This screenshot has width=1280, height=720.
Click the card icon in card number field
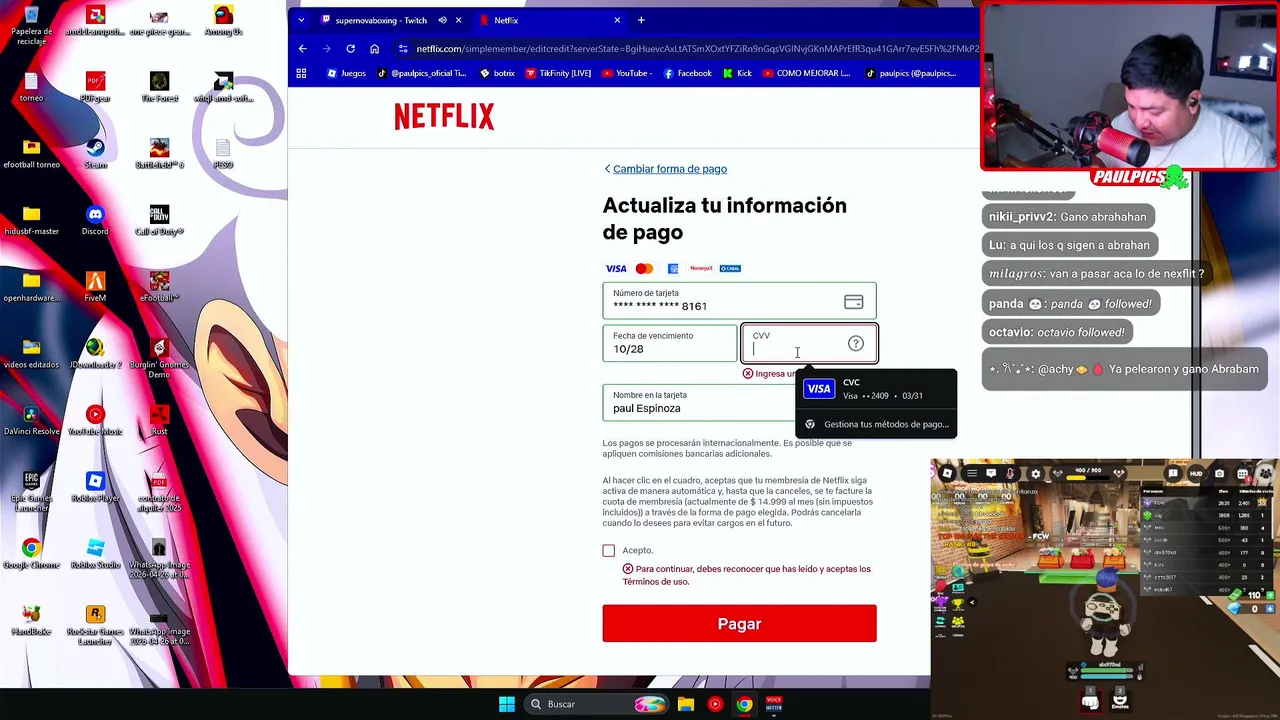[853, 302]
